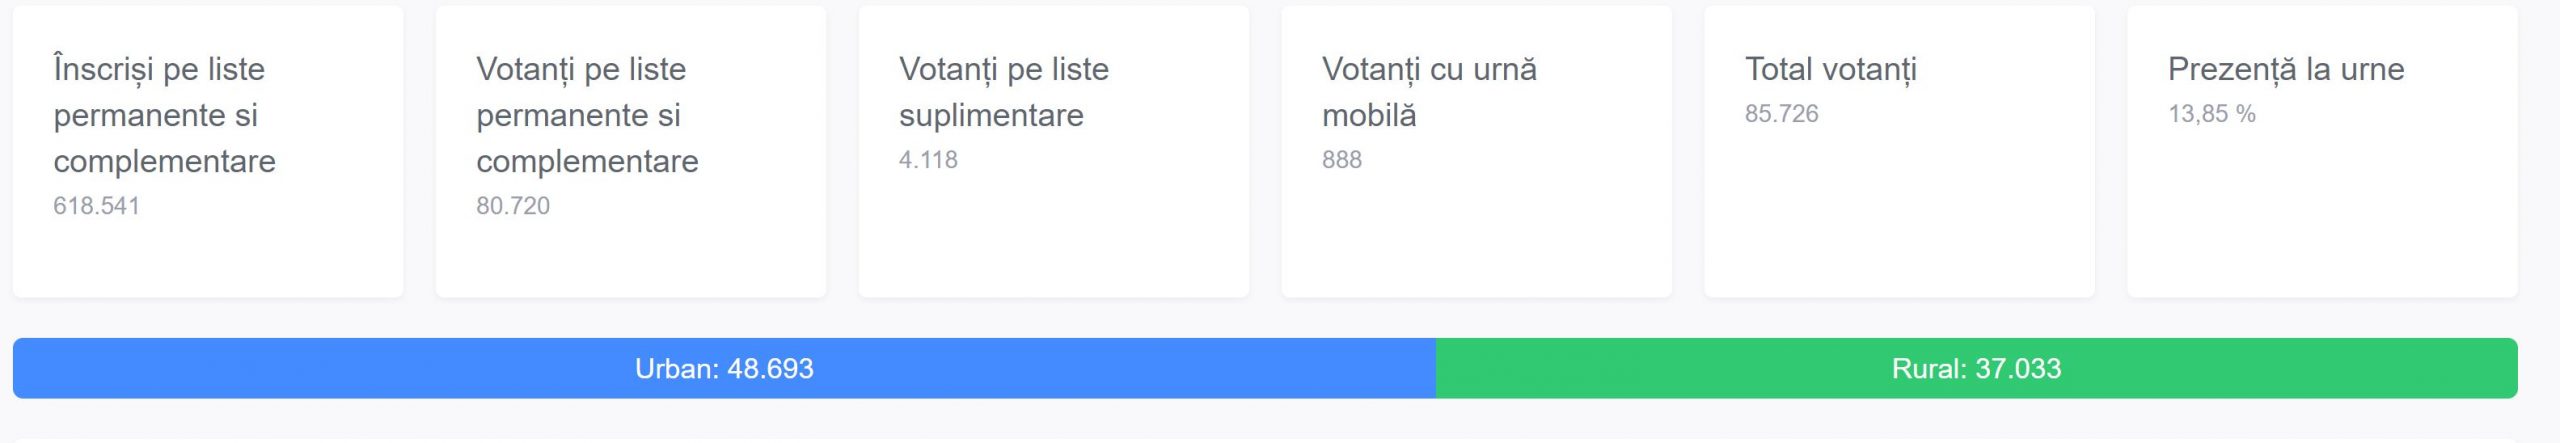This screenshot has height=443, width=2560.
Task: Select the 888 mobile ballot value
Action: [1342, 159]
